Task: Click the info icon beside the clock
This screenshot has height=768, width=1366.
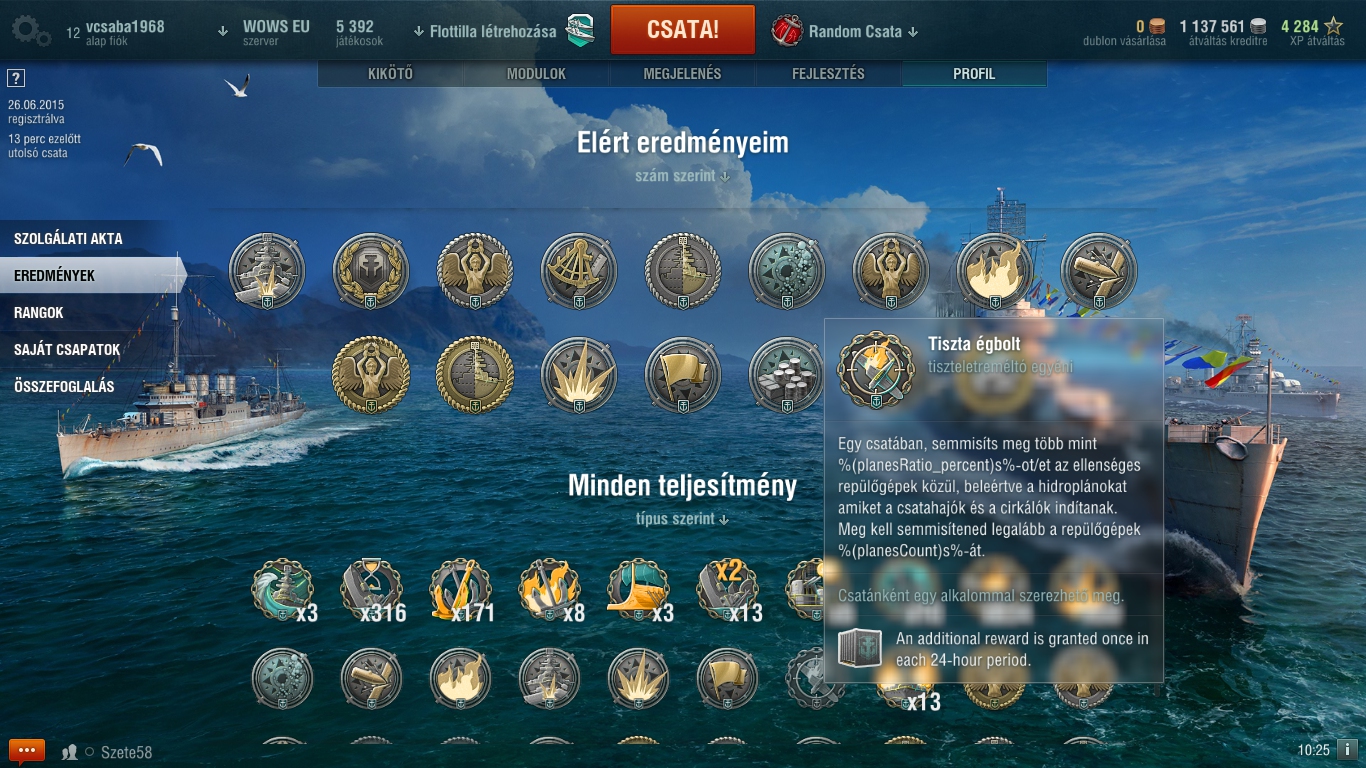Action: 1347,749
